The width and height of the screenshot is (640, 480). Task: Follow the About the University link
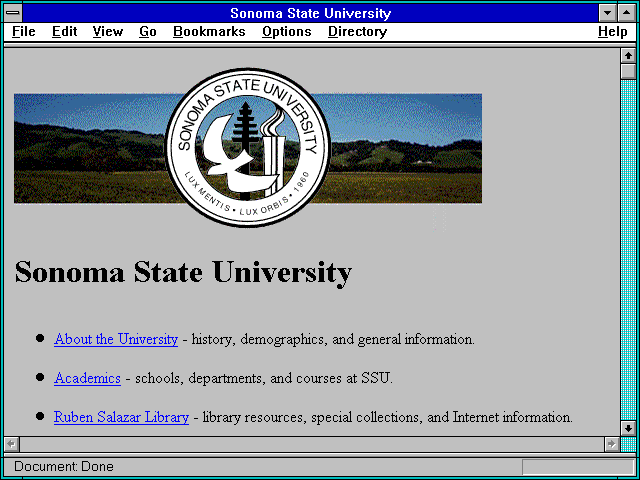coord(116,339)
